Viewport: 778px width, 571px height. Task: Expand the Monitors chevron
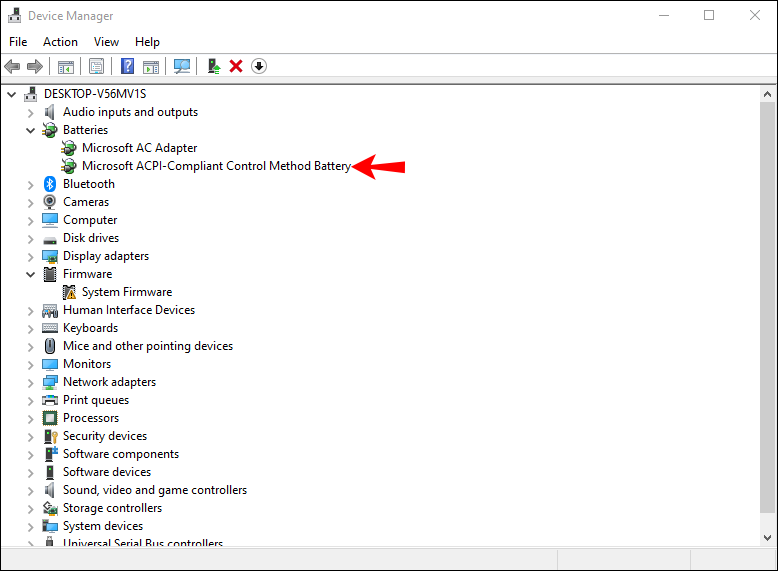tap(30, 365)
